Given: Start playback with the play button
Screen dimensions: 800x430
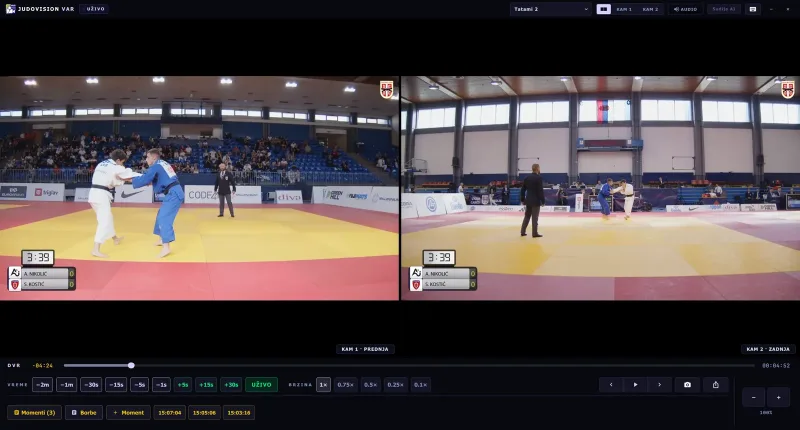Looking at the screenshot, I should 635,385.
